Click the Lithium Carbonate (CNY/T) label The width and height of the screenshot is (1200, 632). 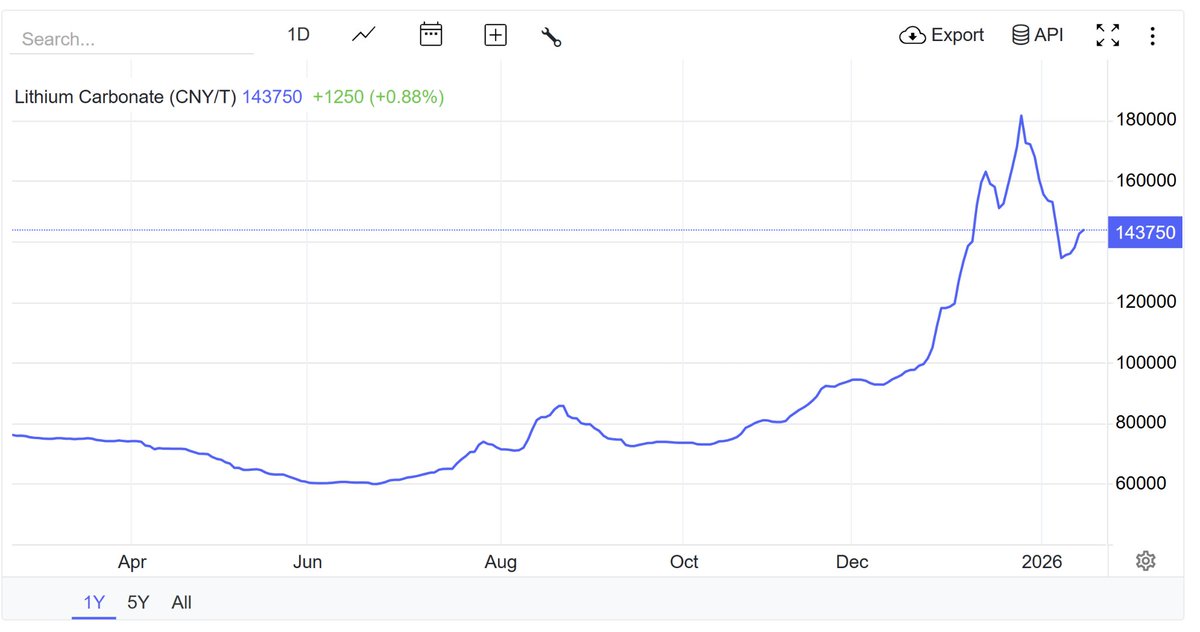click(x=125, y=97)
